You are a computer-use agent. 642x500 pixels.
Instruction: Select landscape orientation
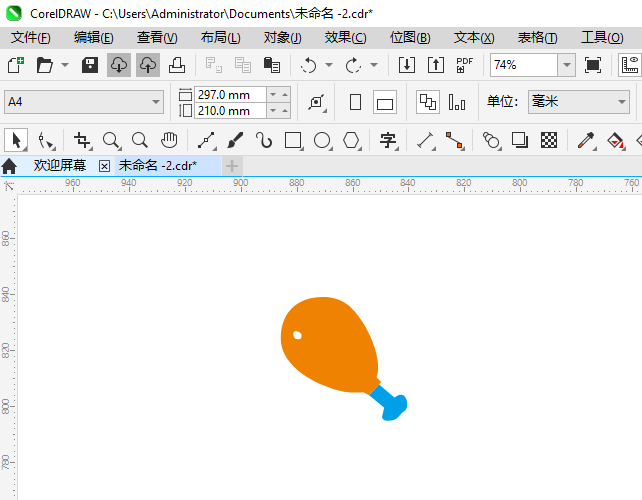[385, 102]
